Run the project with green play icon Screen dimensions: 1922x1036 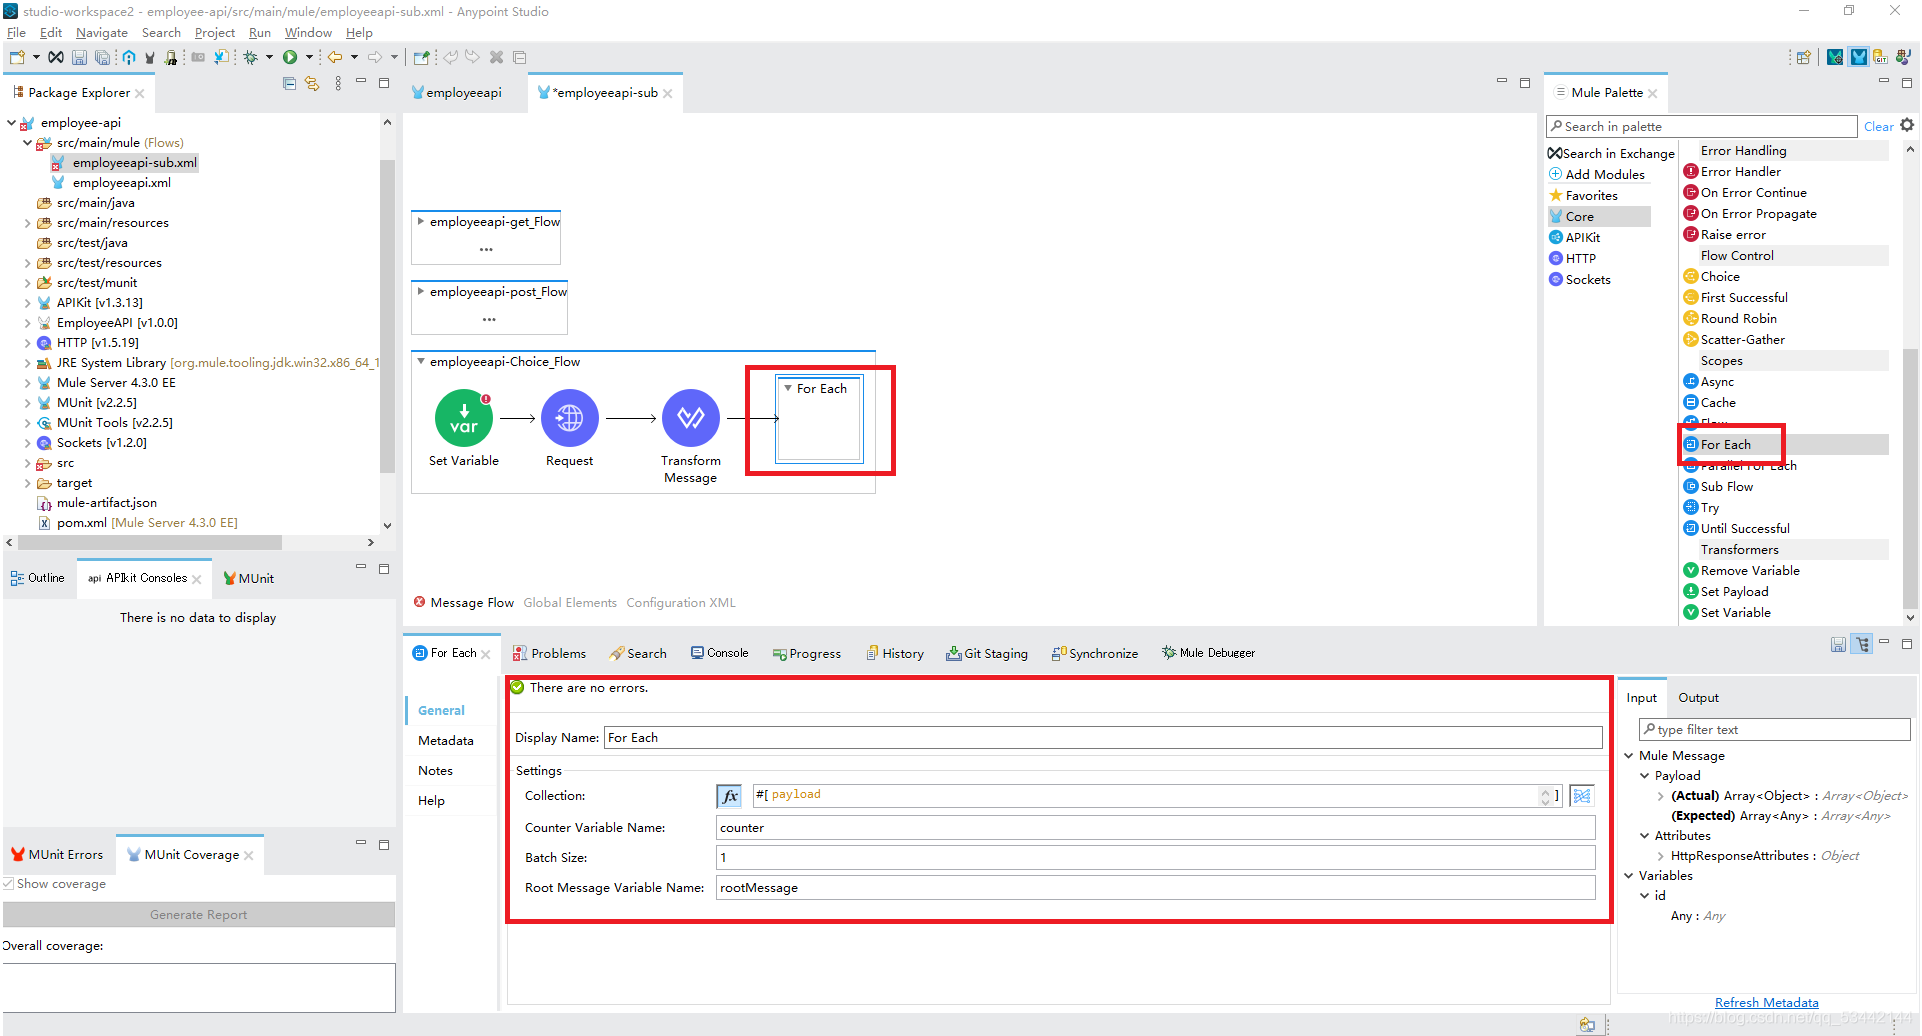[x=290, y=58]
